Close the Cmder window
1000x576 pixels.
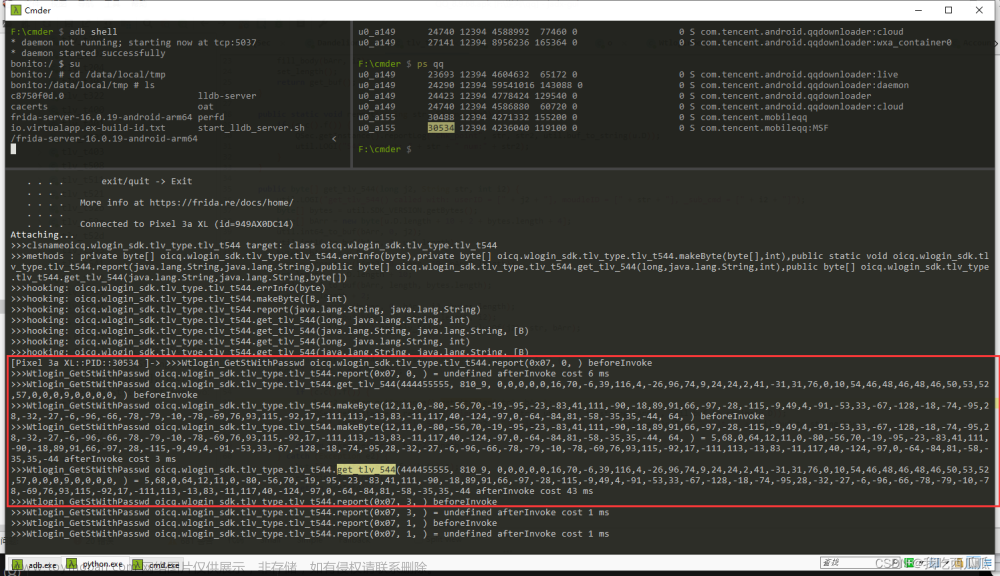980,10
